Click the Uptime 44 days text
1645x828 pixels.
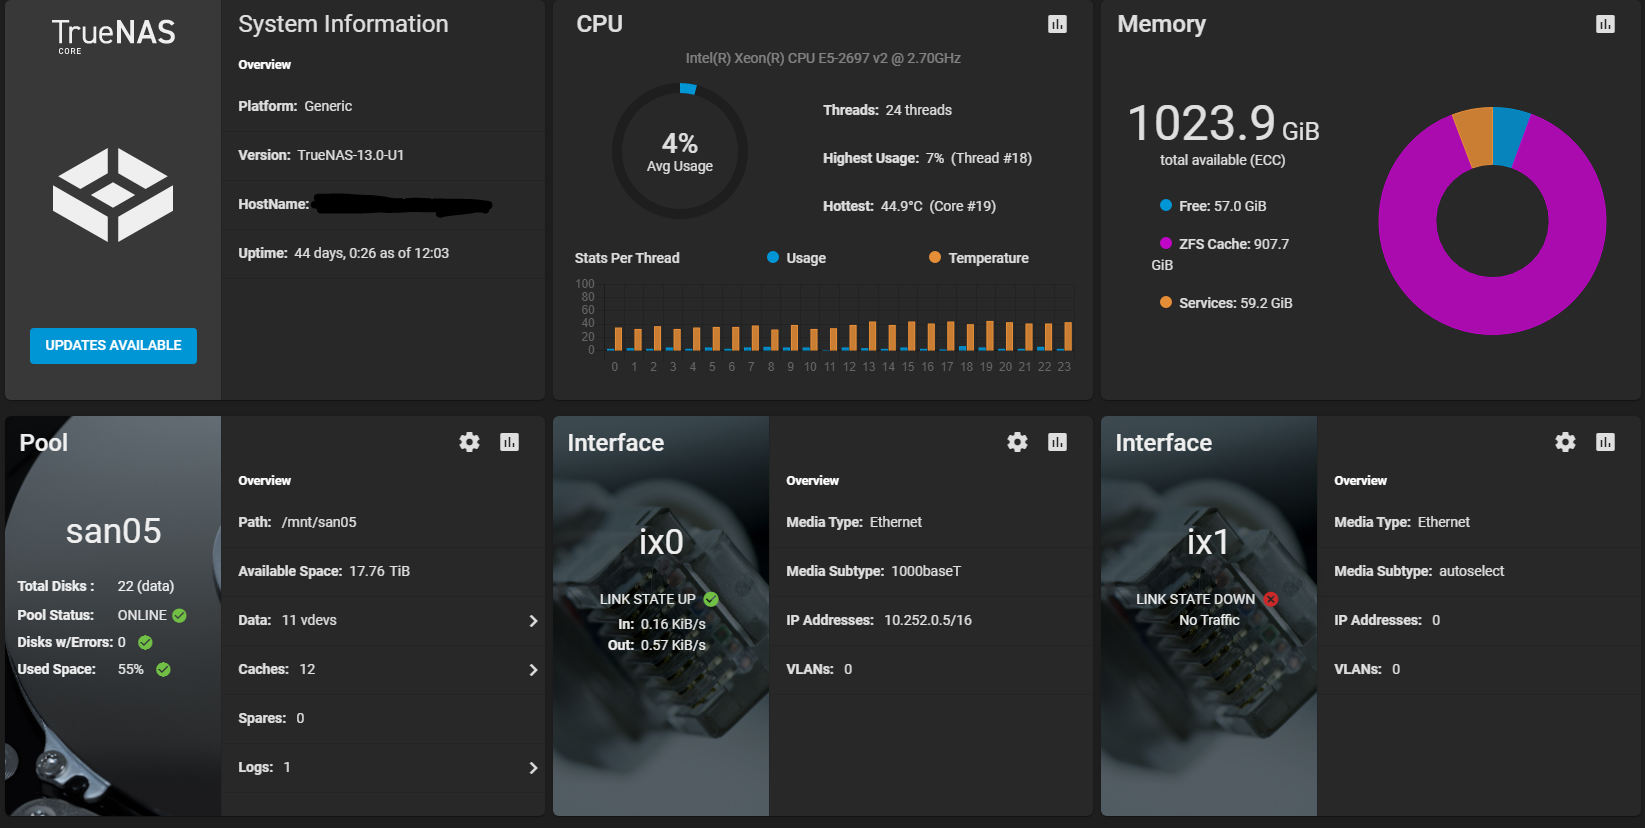[x=343, y=253]
